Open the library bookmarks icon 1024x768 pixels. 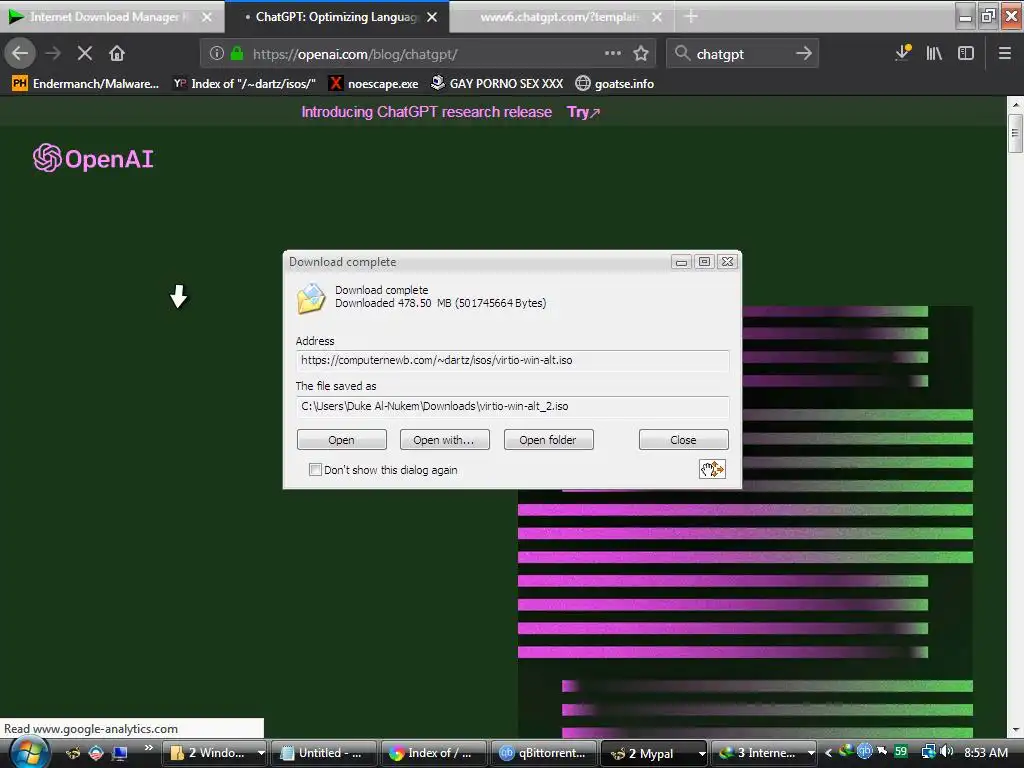tap(934, 54)
